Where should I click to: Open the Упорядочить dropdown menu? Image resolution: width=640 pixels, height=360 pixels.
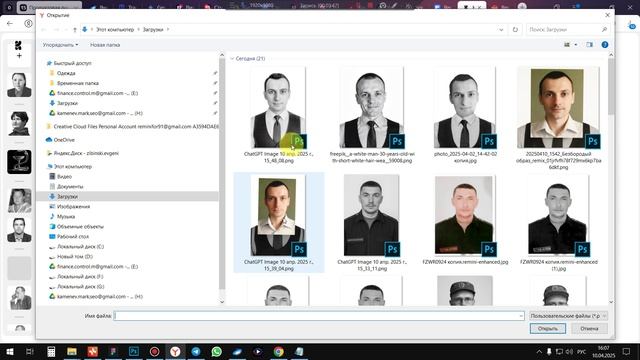coord(60,45)
